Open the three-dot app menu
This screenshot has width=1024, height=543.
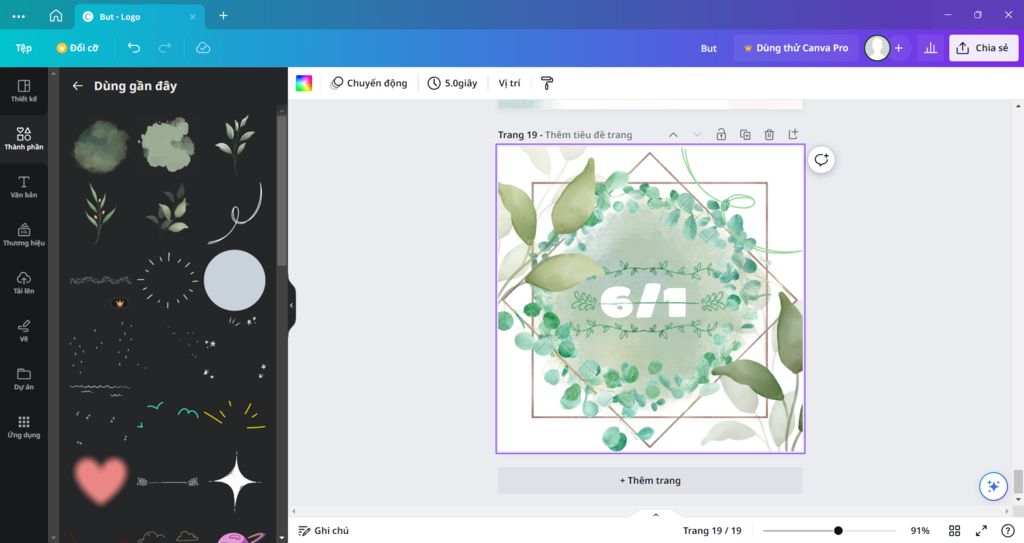pos(19,16)
